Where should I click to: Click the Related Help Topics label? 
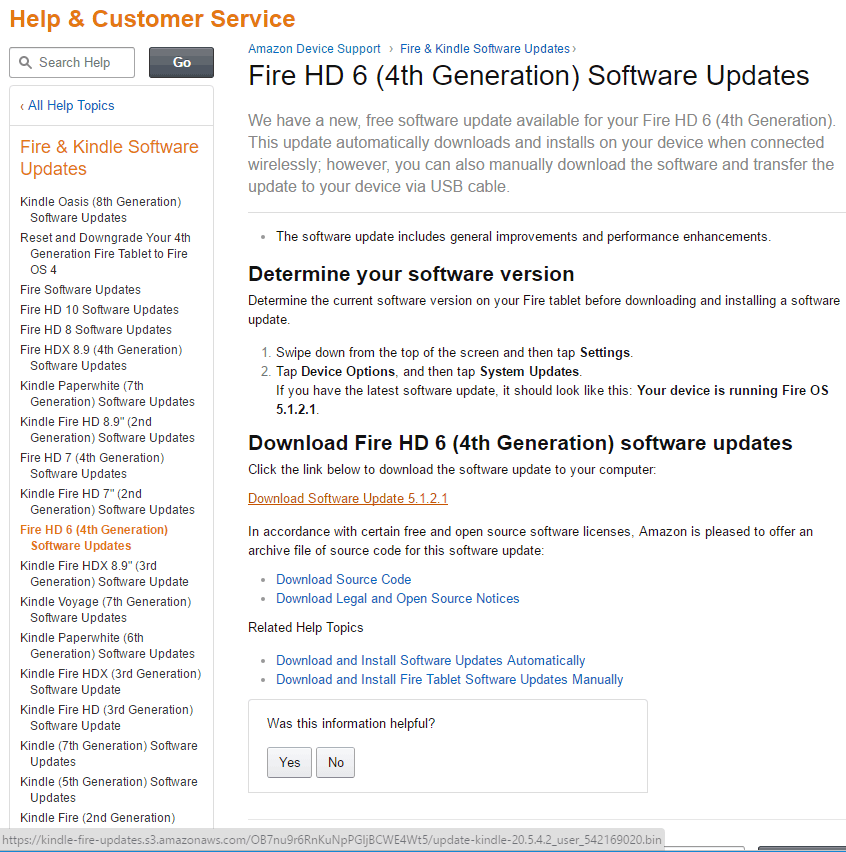click(306, 628)
